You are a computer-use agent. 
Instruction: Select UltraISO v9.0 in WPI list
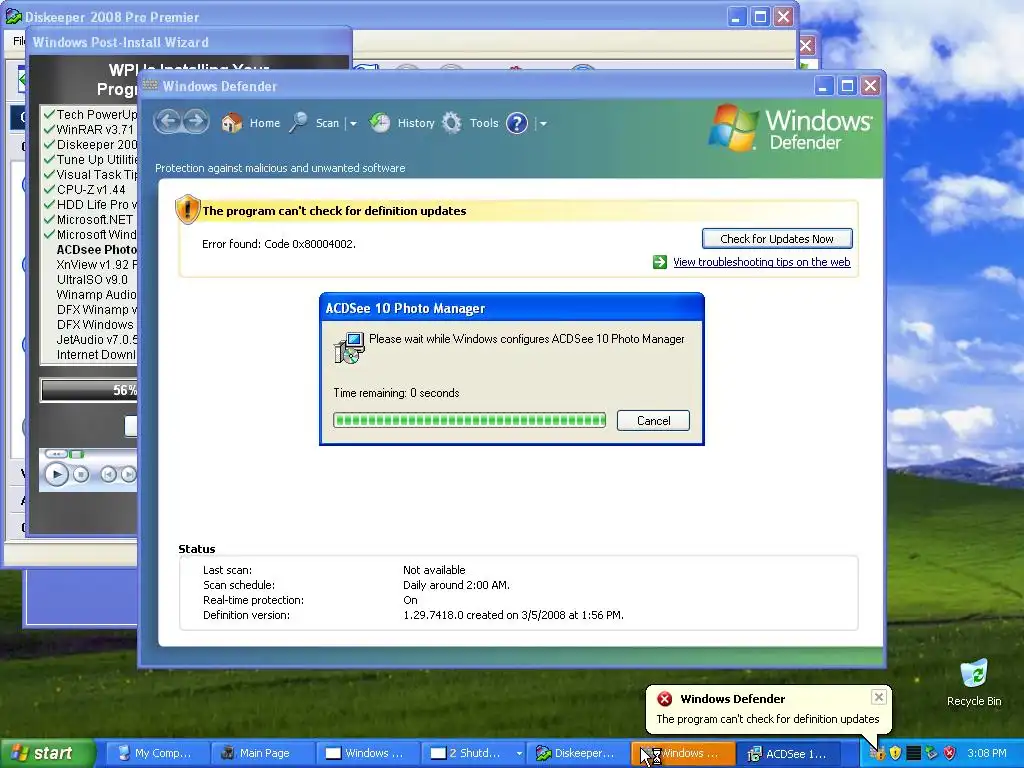(92, 280)
